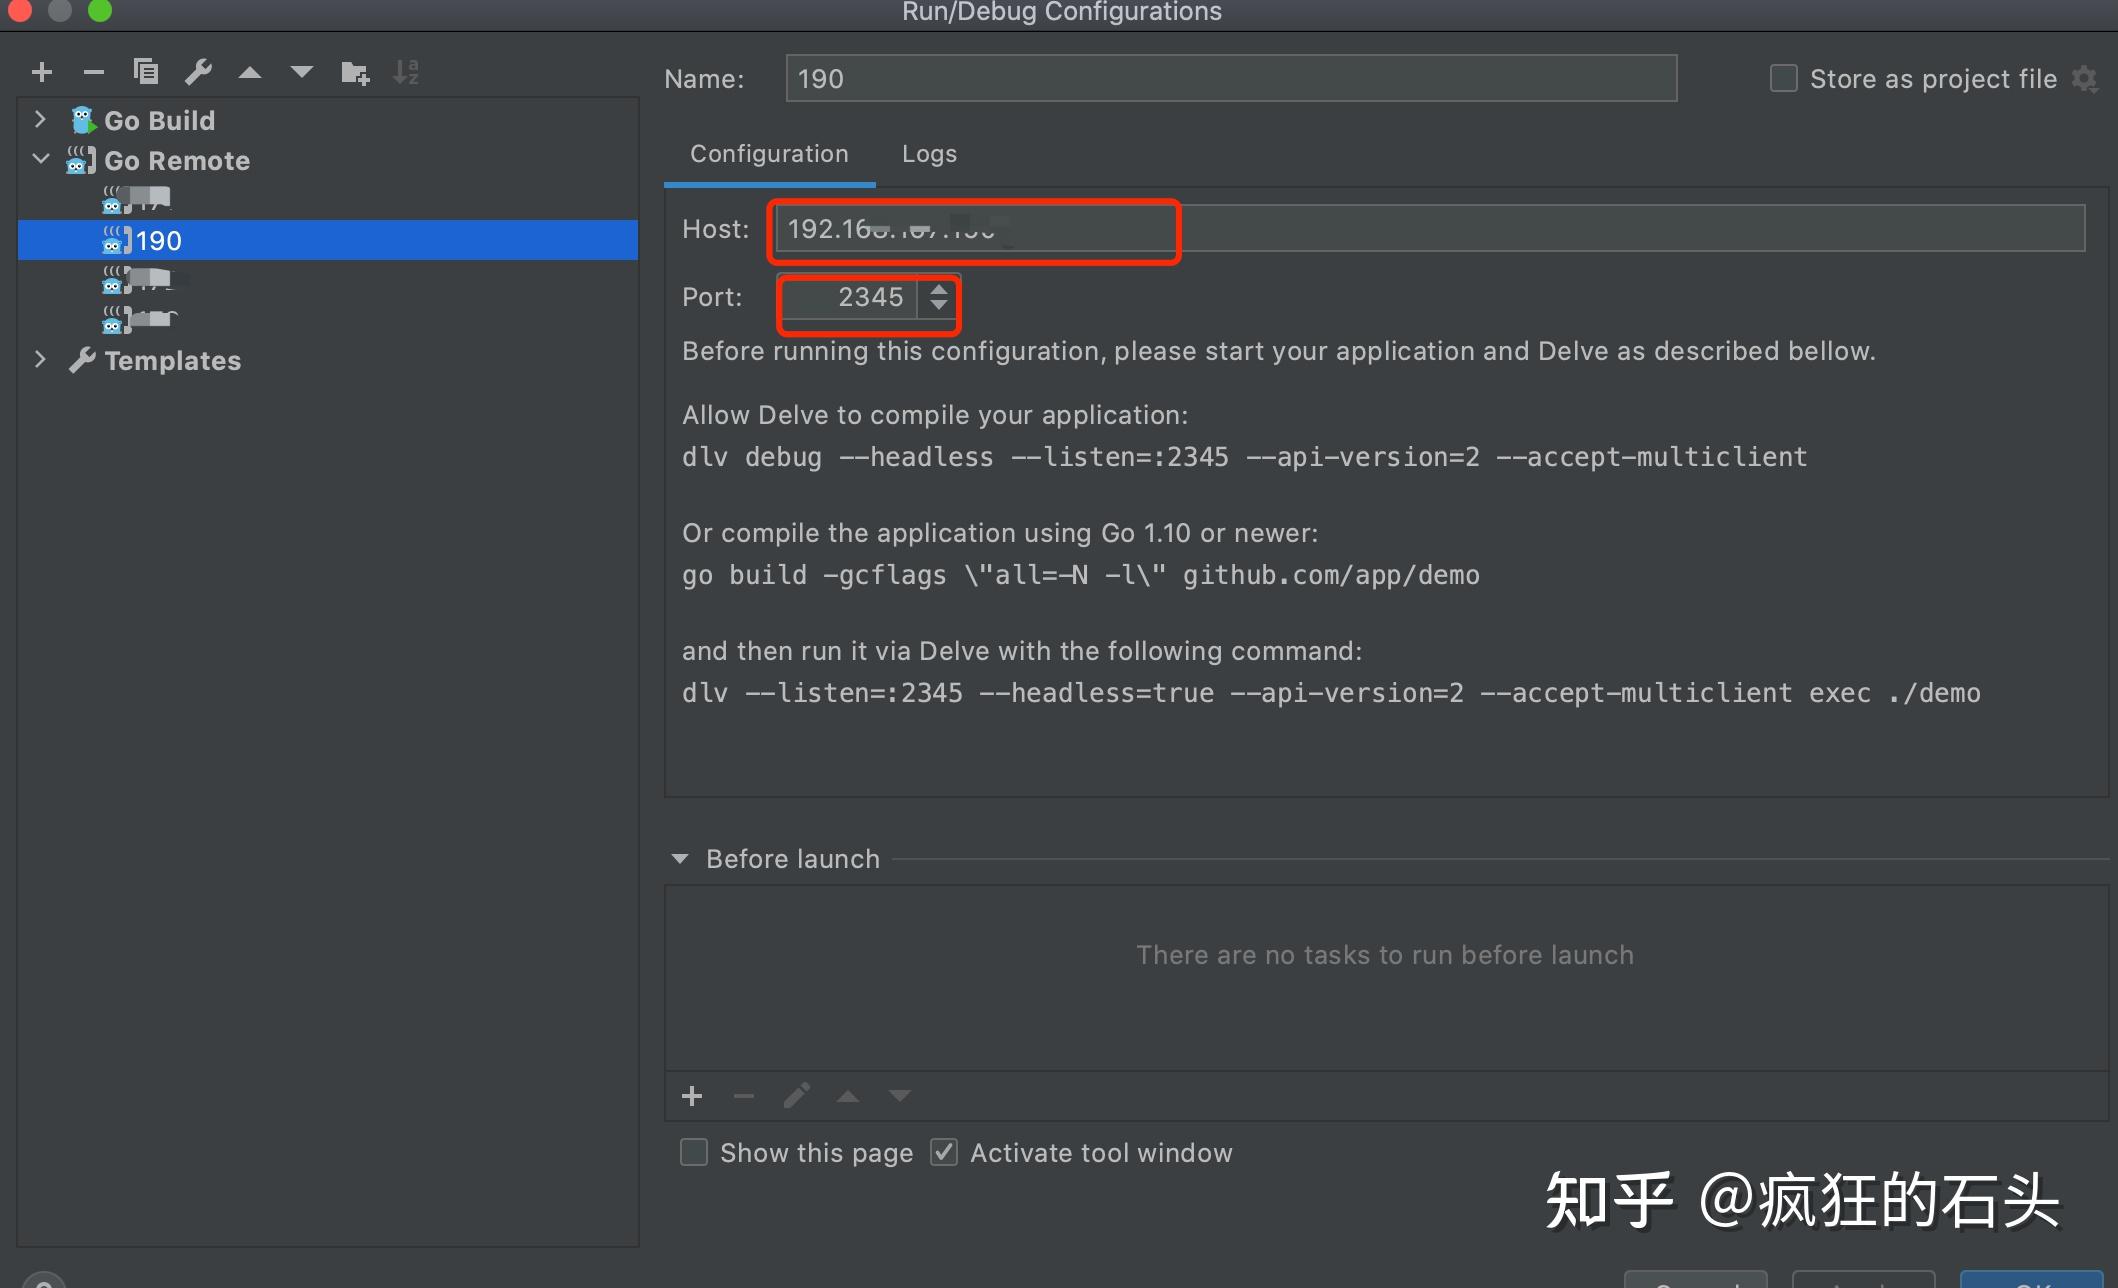Open Store as project file settings gear
Viewport: 2118px width, 1288px height.
2085,79
